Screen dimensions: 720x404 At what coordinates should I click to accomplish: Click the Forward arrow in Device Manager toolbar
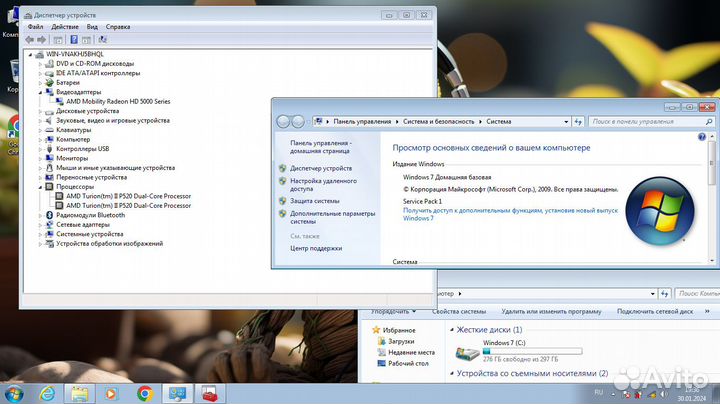[41, 39]
